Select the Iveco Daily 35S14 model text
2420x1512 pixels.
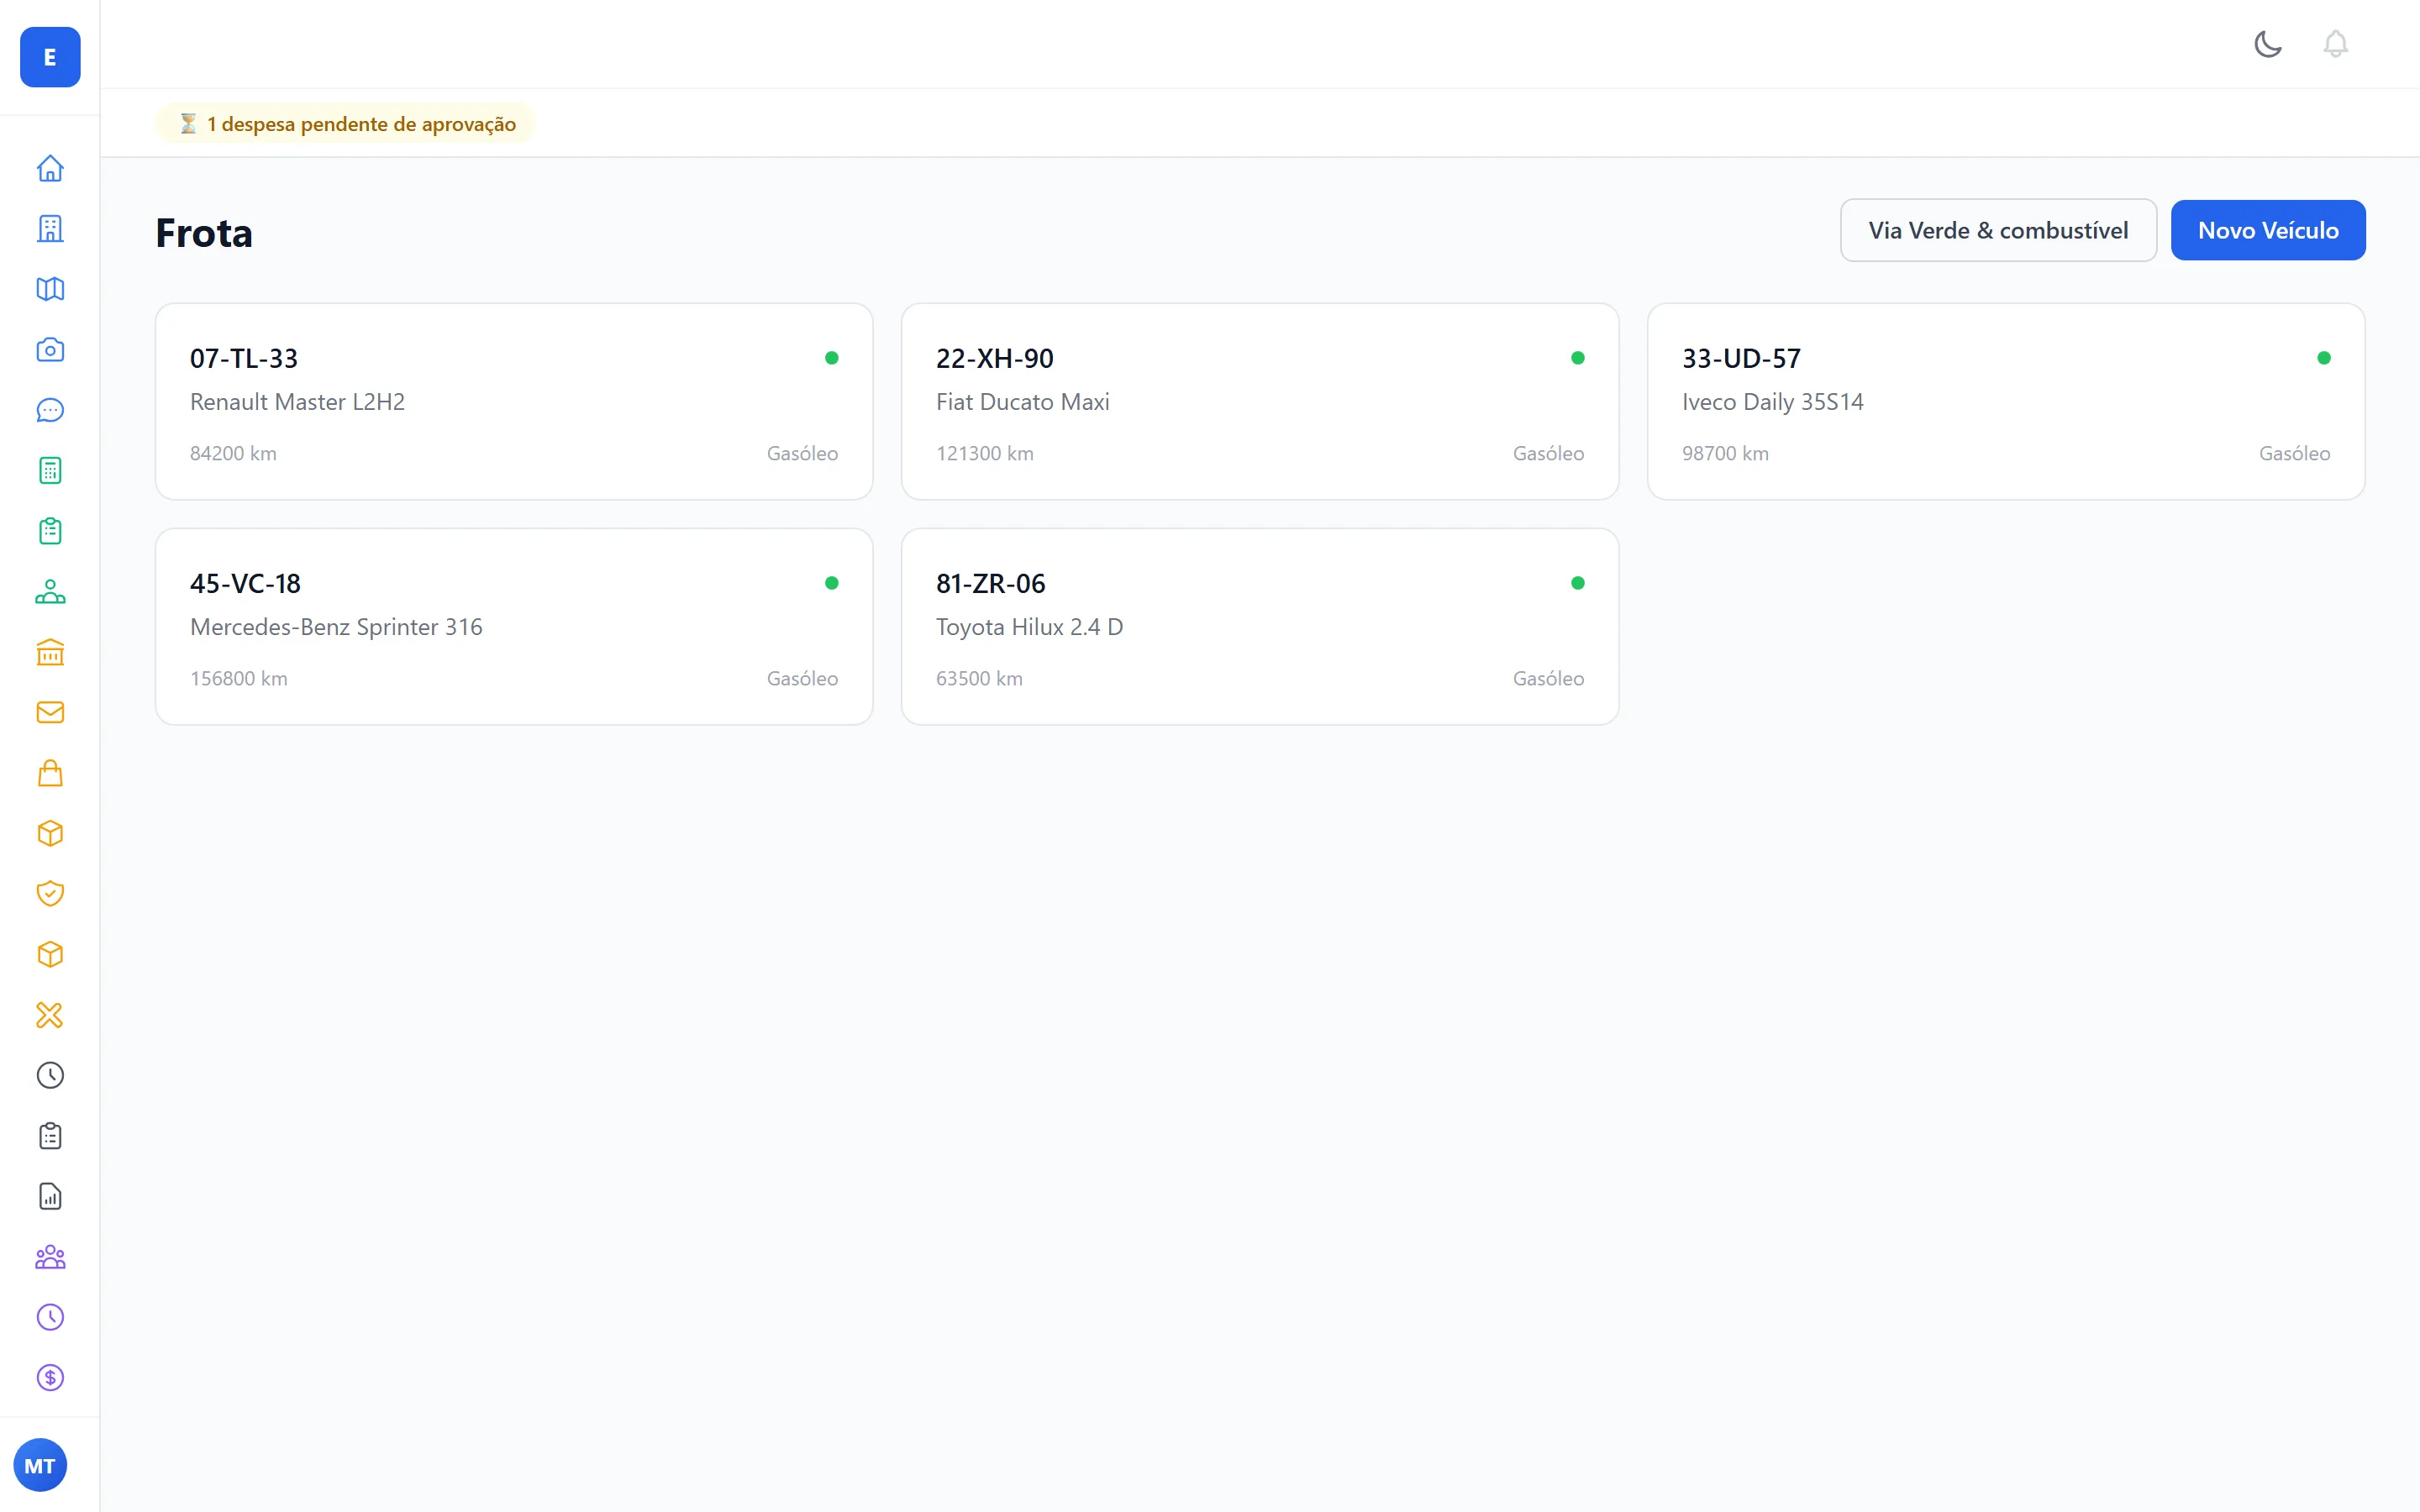pos(1772,402)
